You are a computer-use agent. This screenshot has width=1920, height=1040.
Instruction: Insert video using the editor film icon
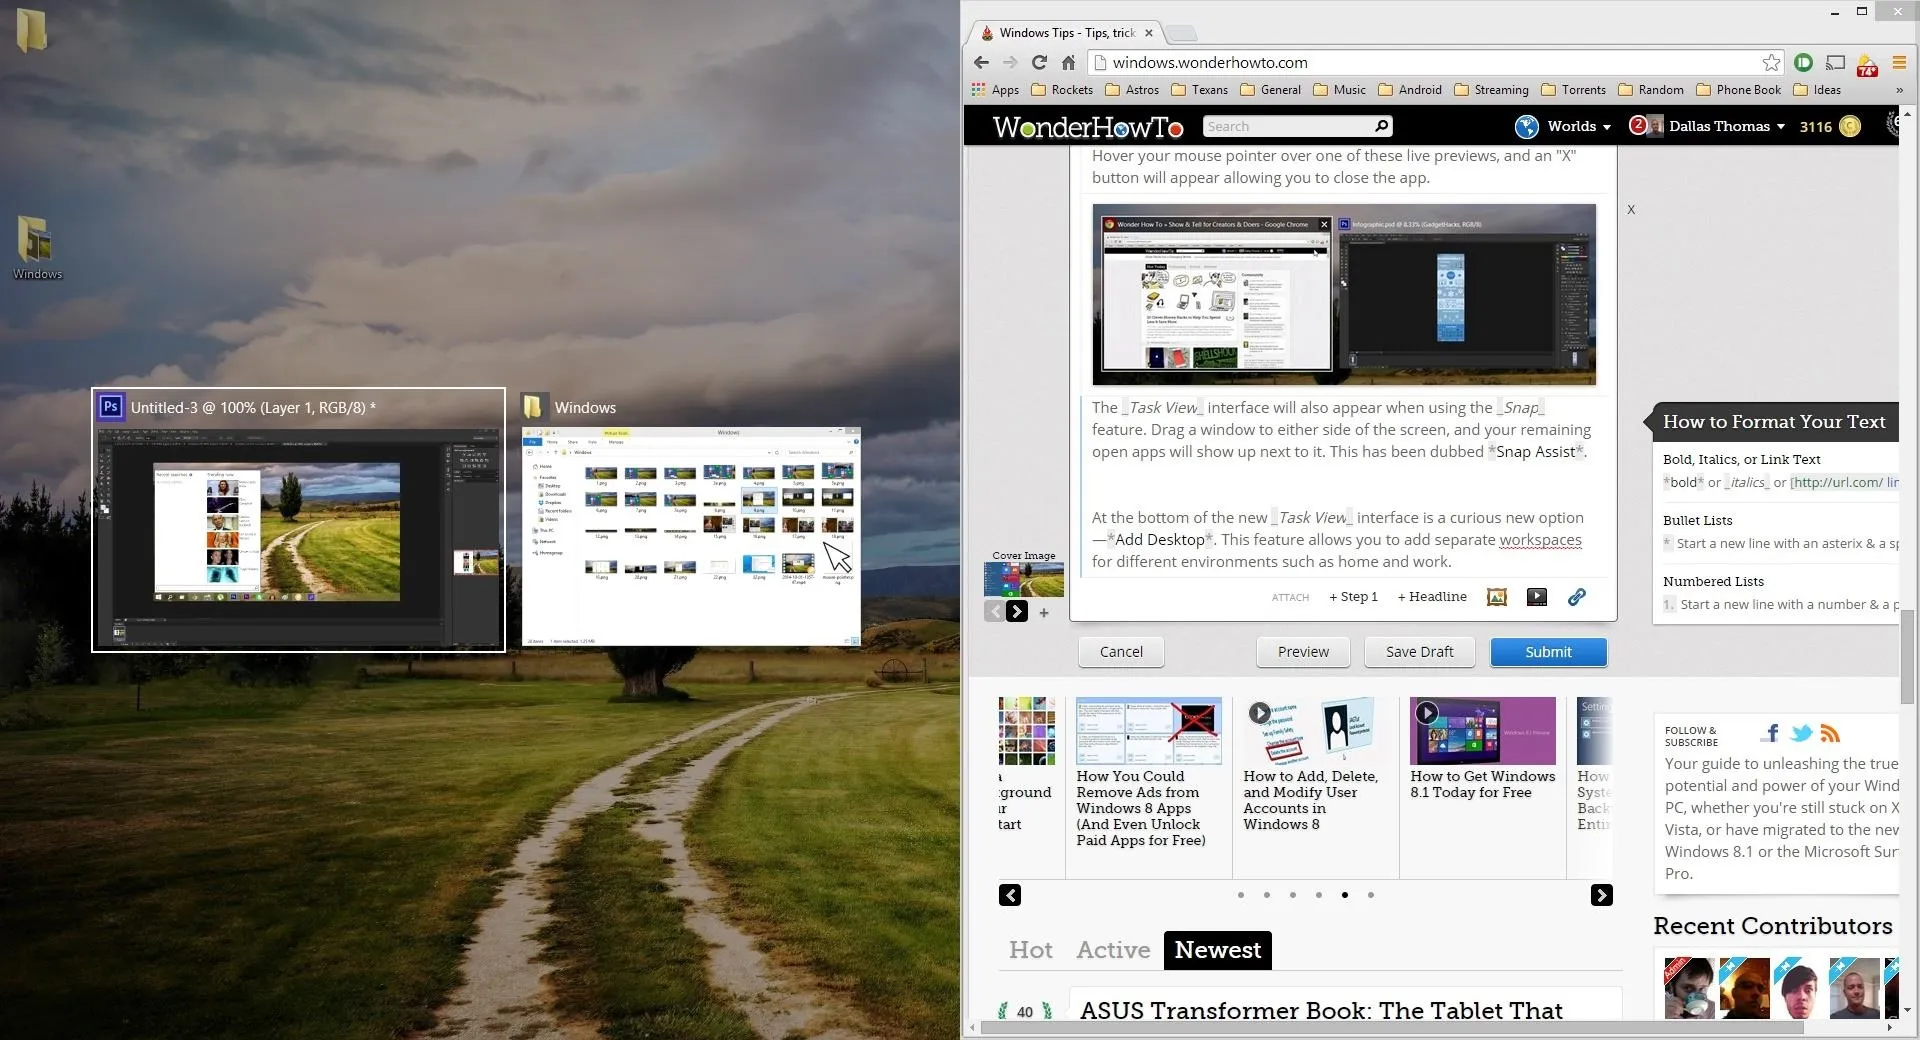point(1536,597)
